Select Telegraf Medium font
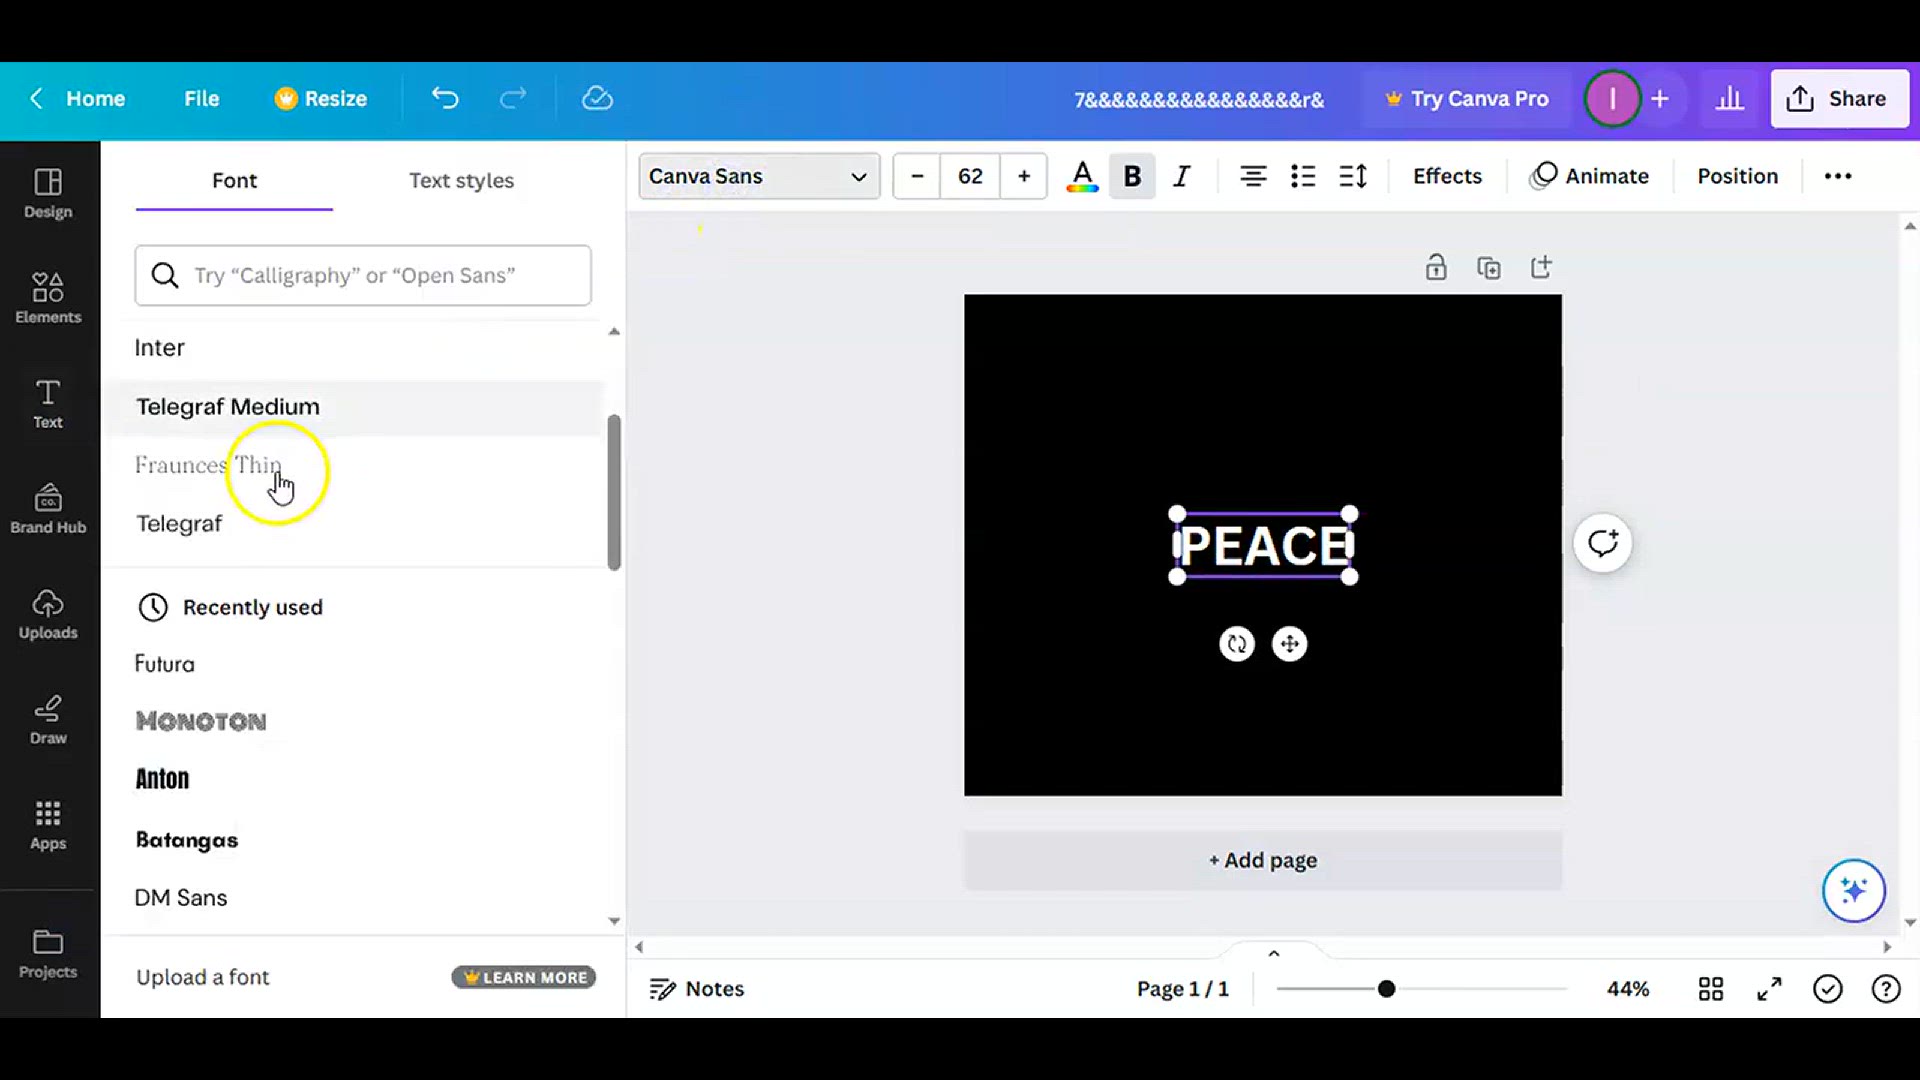 pos(355,407)
